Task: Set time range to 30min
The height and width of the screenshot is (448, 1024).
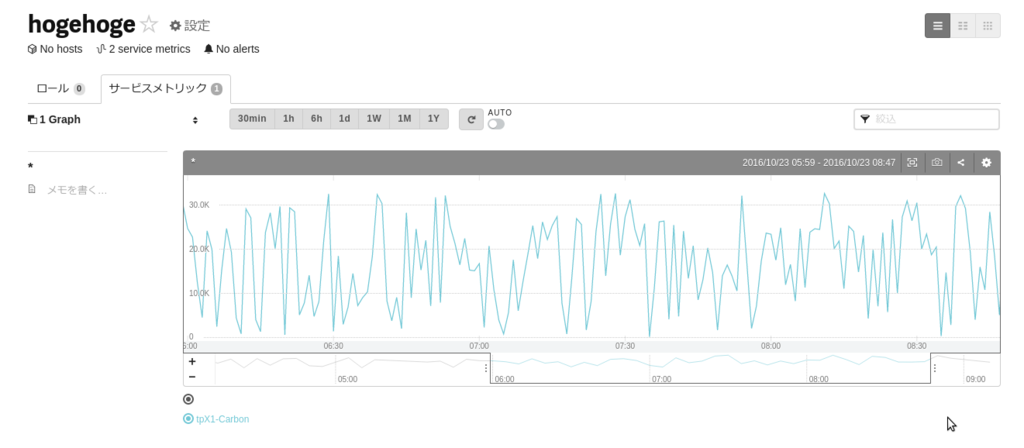Action: pyautogui.click(x=252, y=119)
